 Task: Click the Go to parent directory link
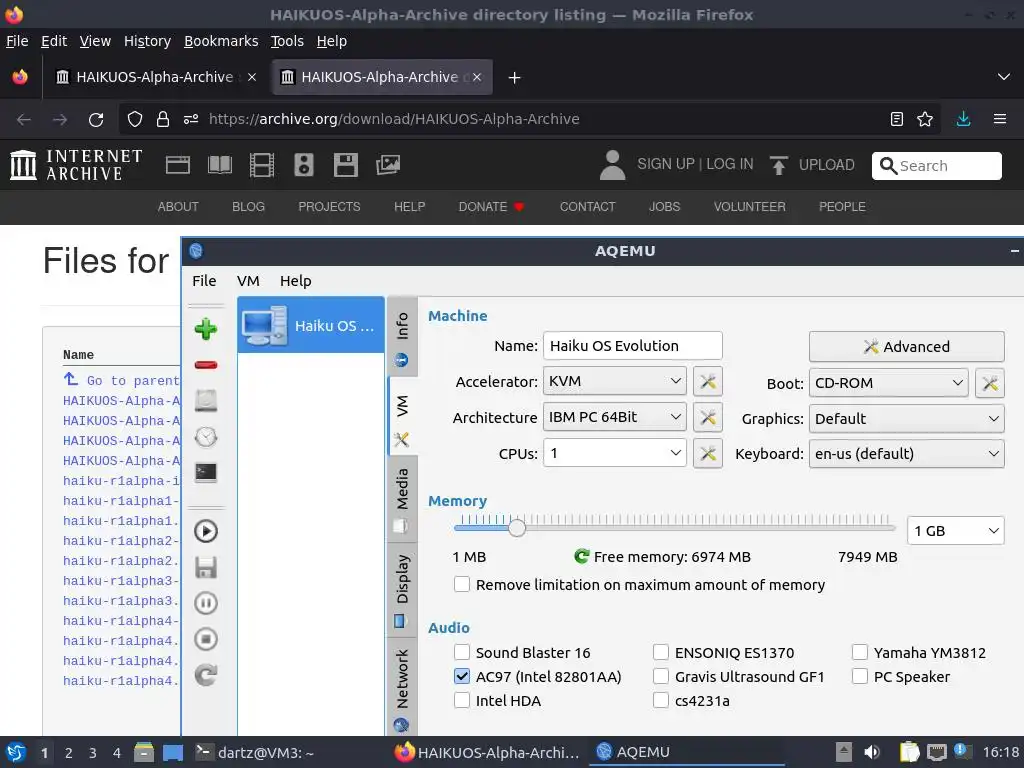click(121, 380)
